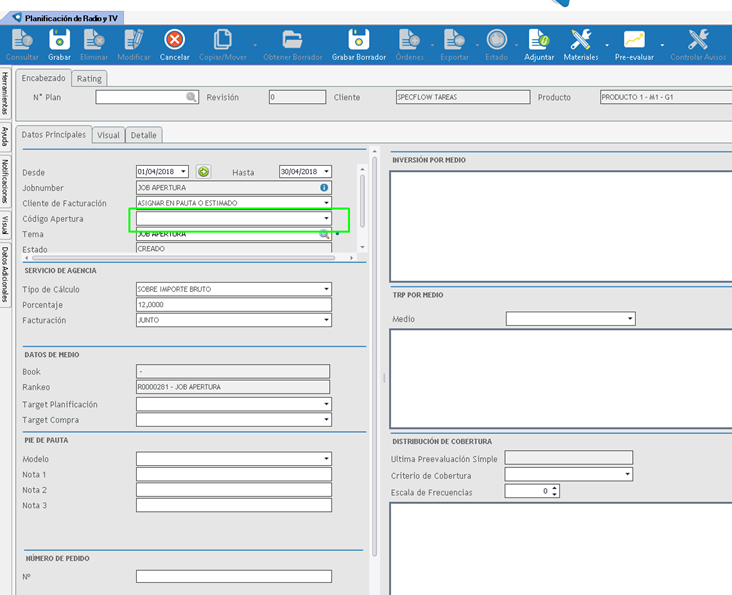Image resolution: width=732 pixels, height=595 pixels.
Task: Click the Grabar Borrador icon
Action: 358,40
